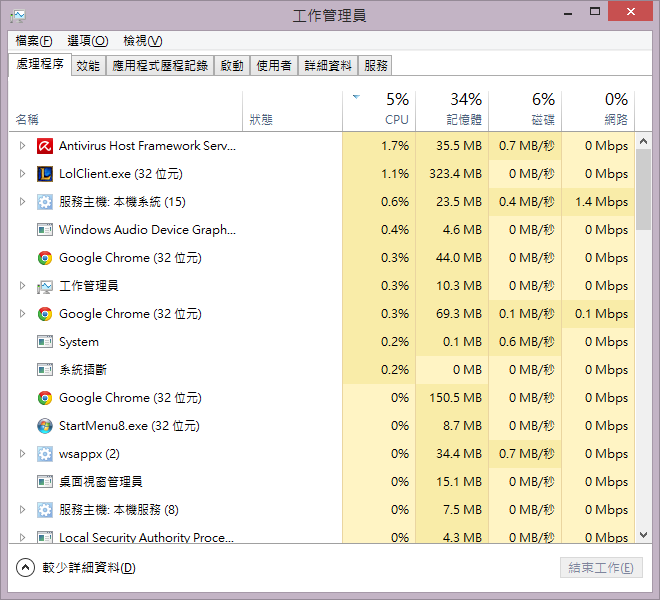This screenshot has height=600, width=660.
Task: Click the scrollbar down arrow
Action: [643, 535]
